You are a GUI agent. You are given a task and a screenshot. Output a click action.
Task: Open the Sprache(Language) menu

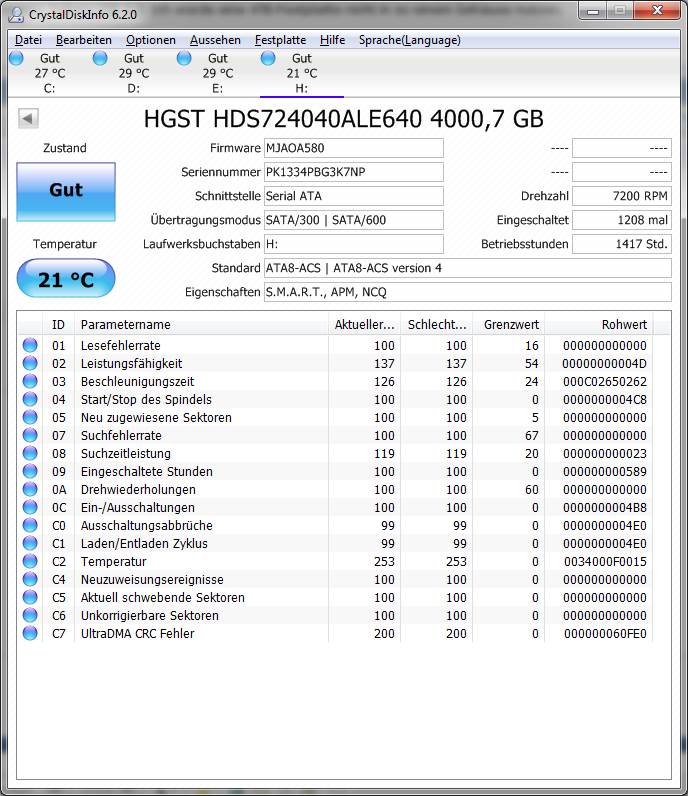[x=410, y=40]
